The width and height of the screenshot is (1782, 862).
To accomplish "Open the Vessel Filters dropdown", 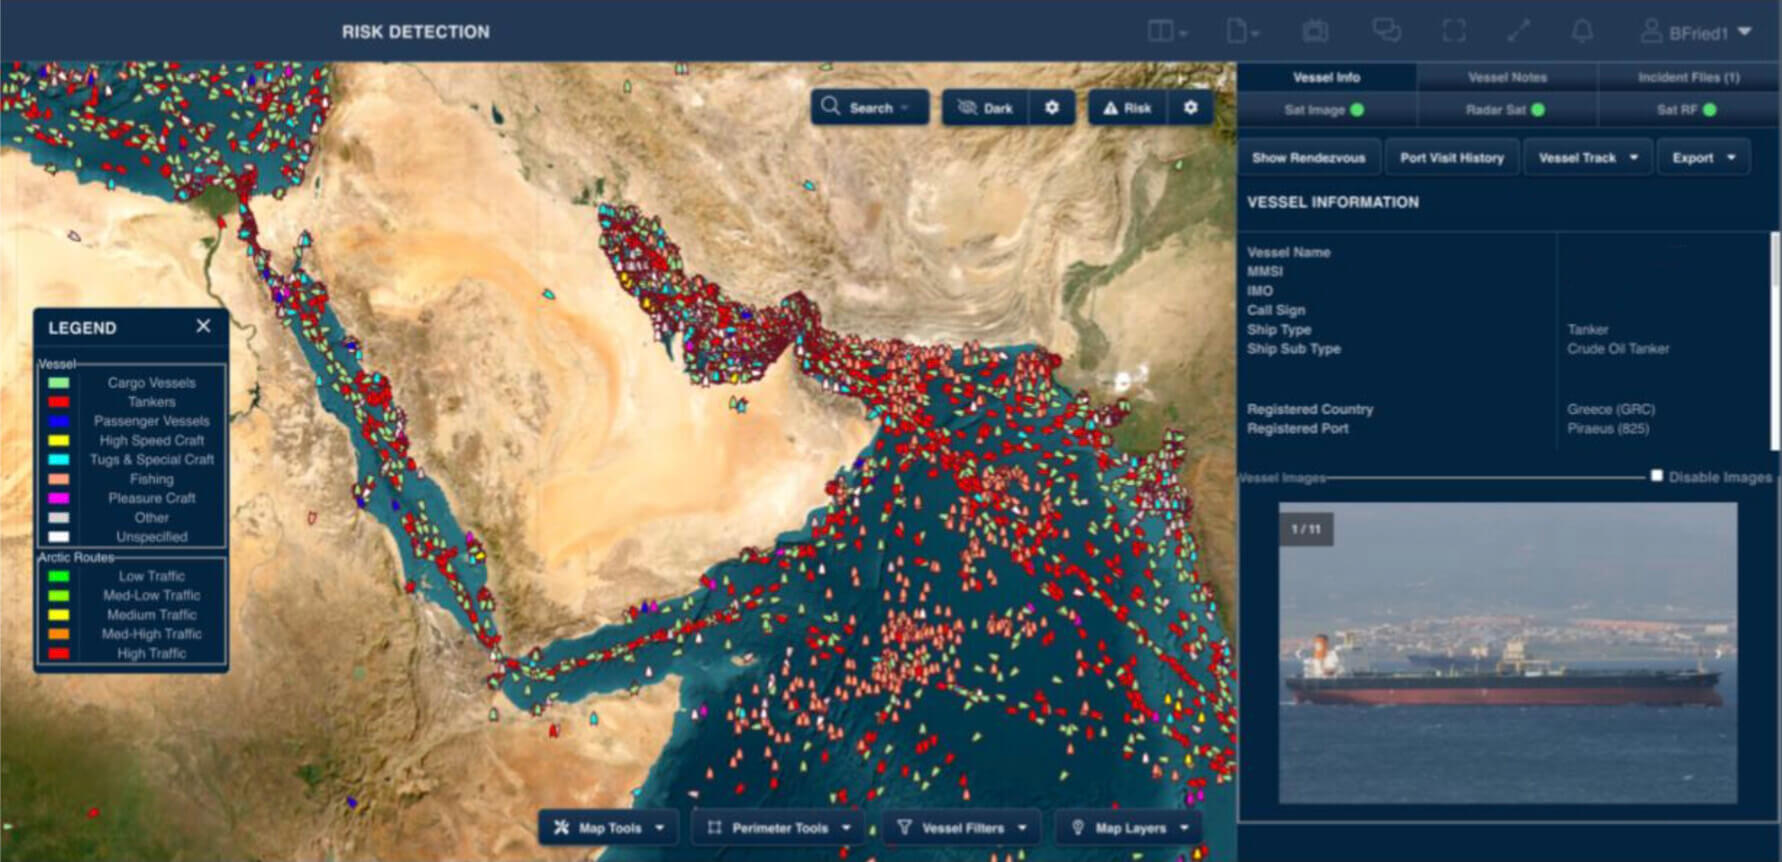I will click(x=961, y=828).
